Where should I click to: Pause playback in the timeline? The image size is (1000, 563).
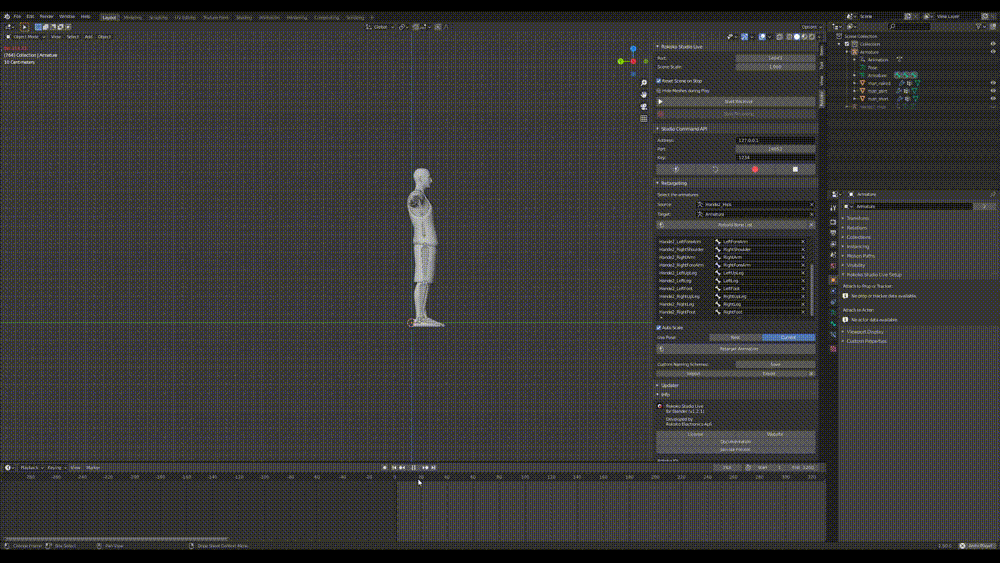click(x=414, y=467)
